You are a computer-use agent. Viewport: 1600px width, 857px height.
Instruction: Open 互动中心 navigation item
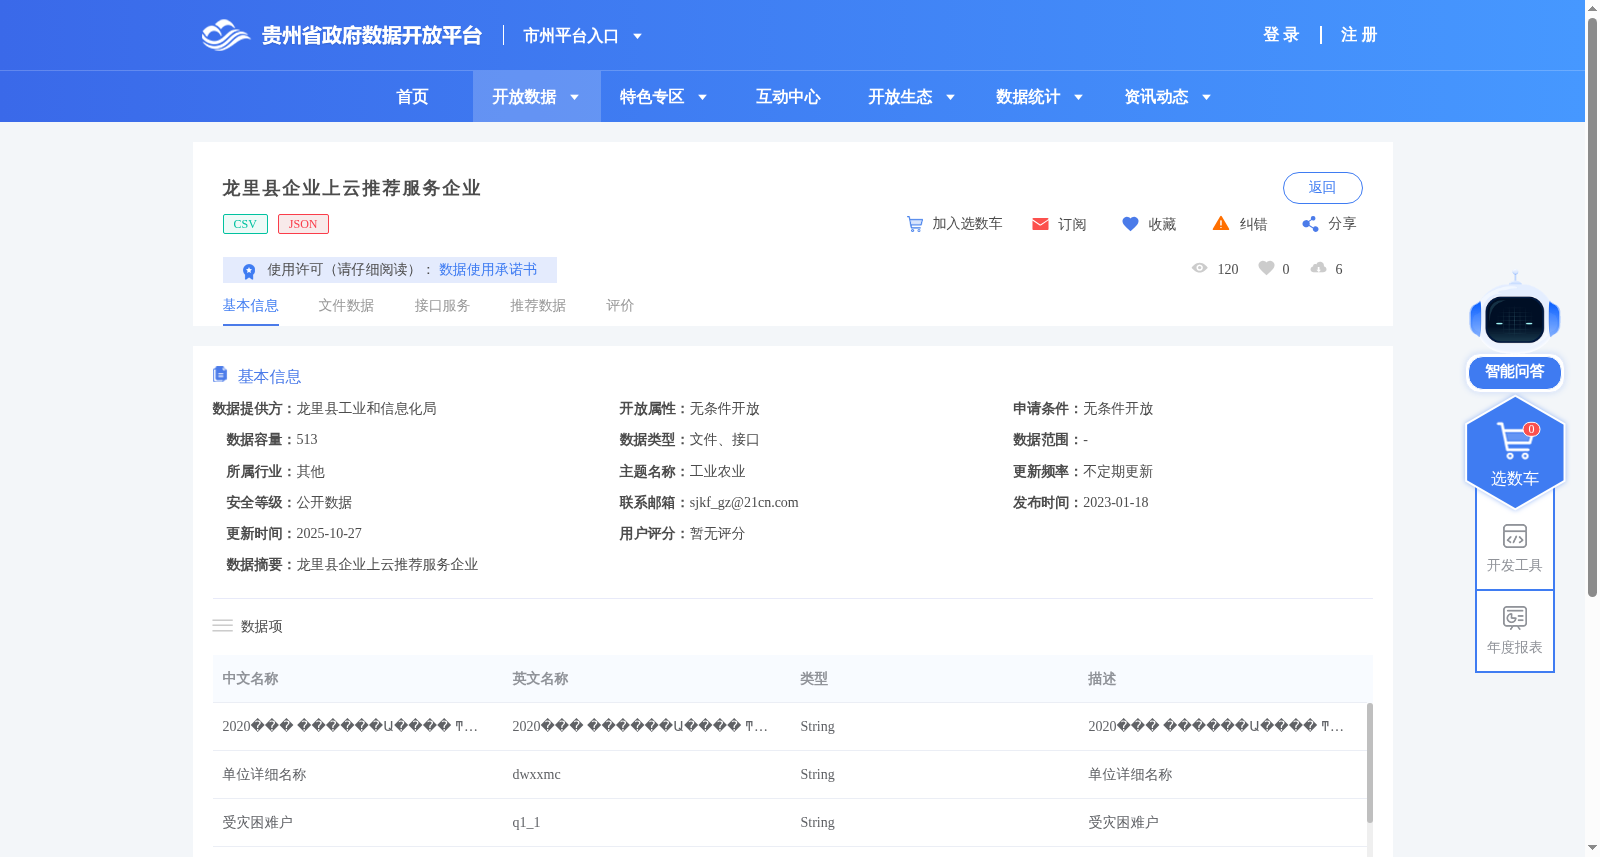[788, 97]
